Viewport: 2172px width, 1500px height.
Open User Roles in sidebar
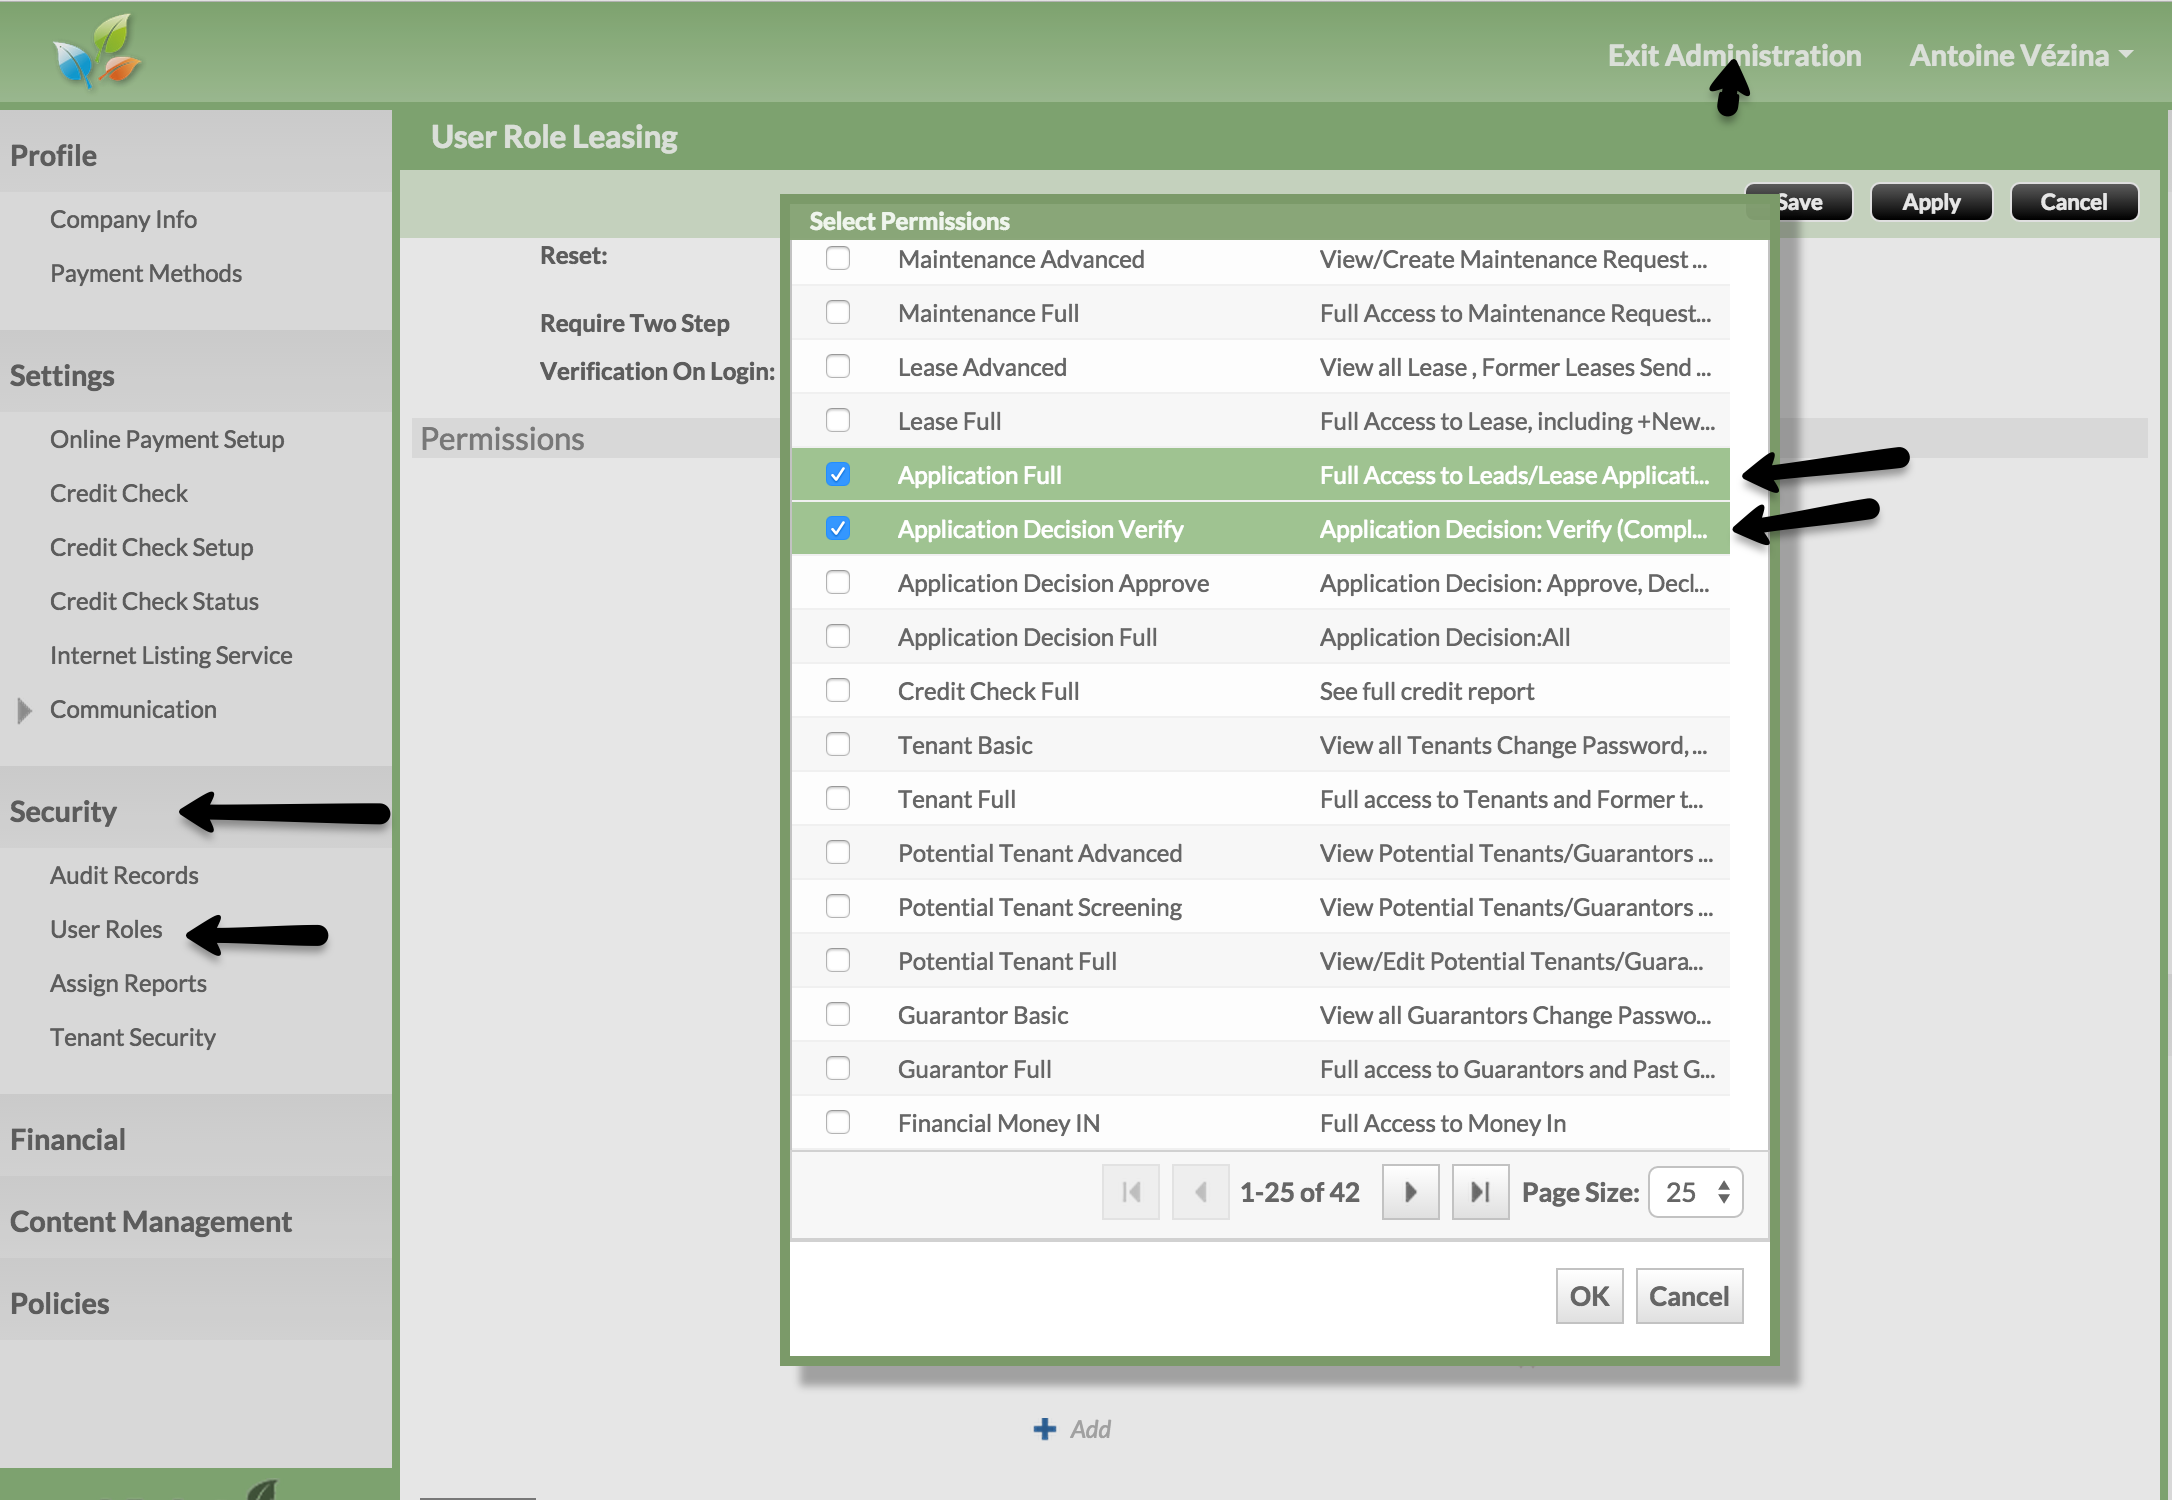[x=106, y=929]
